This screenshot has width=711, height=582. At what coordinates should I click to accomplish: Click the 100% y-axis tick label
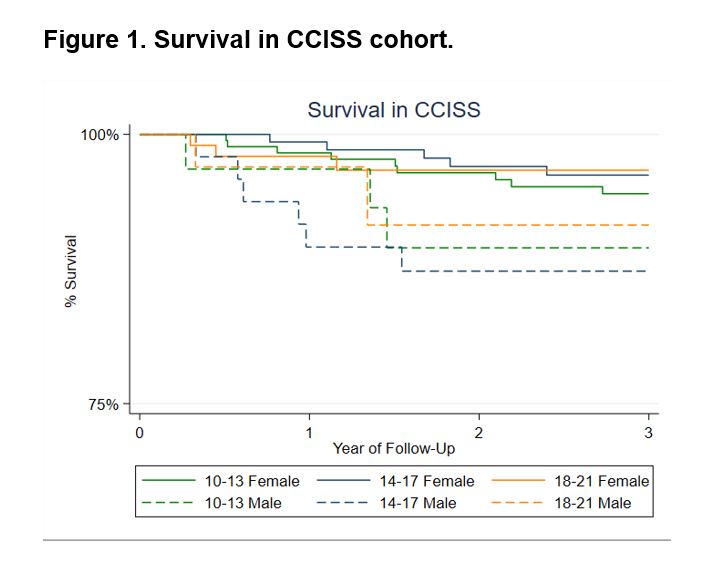[x=100, y=134]
